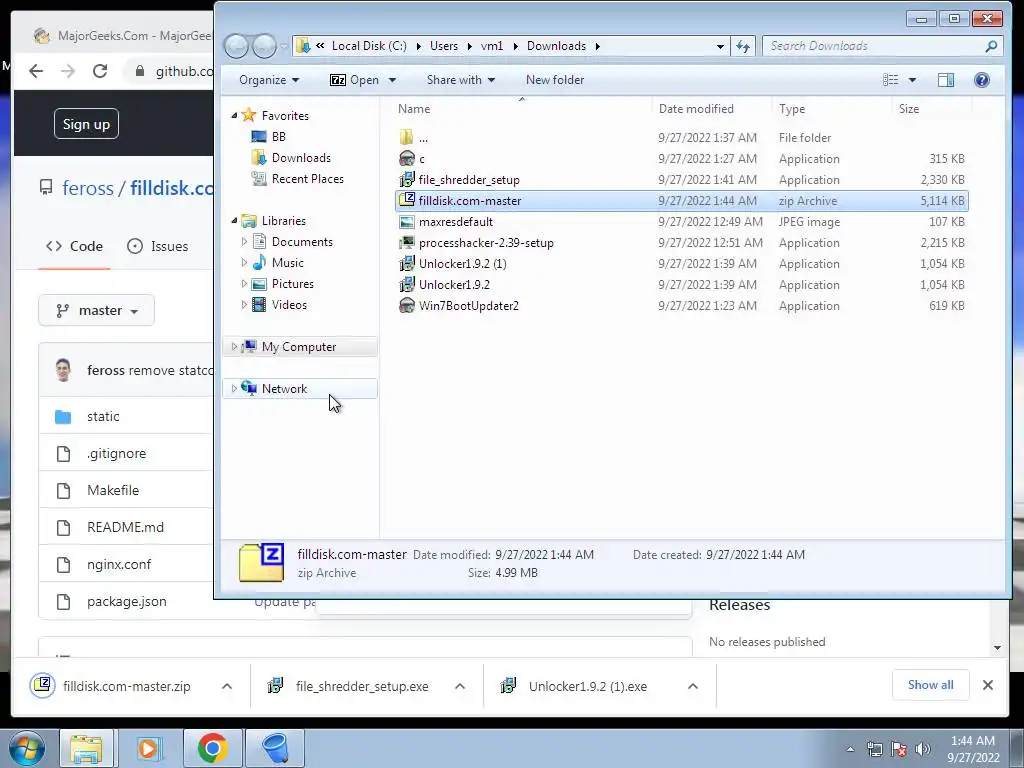Click Show all downloads in Chrome

pyautogui.click(x=930, y=684)
